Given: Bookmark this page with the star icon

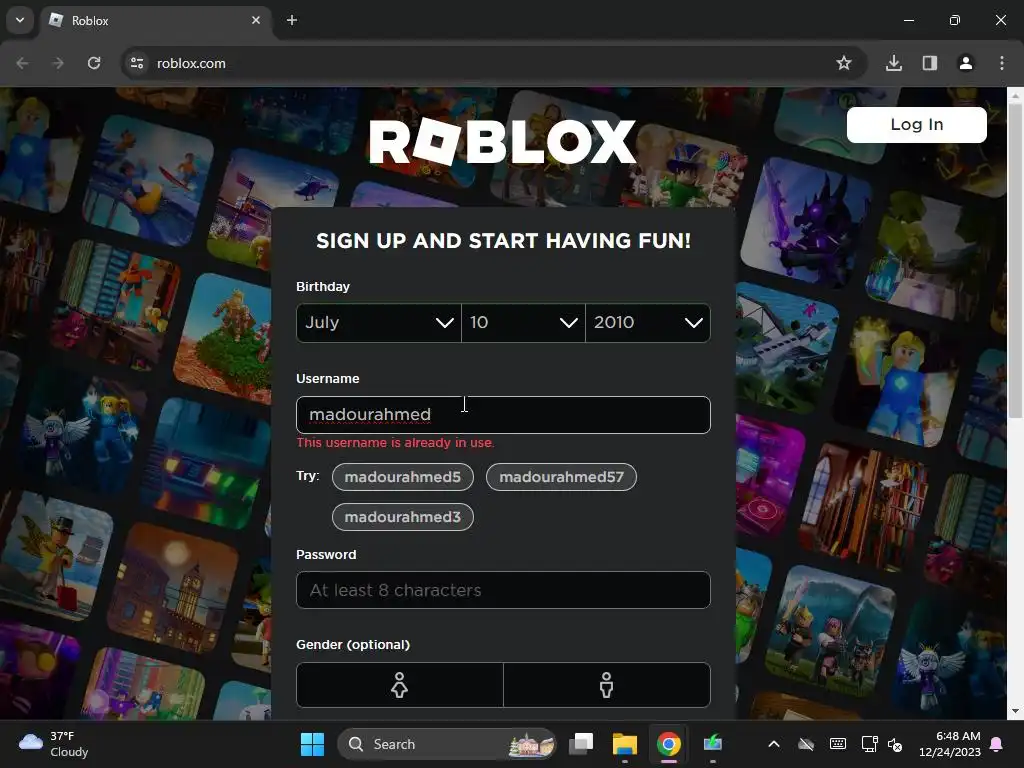Looking at the screenshot, I should click(x=844, y=63).
